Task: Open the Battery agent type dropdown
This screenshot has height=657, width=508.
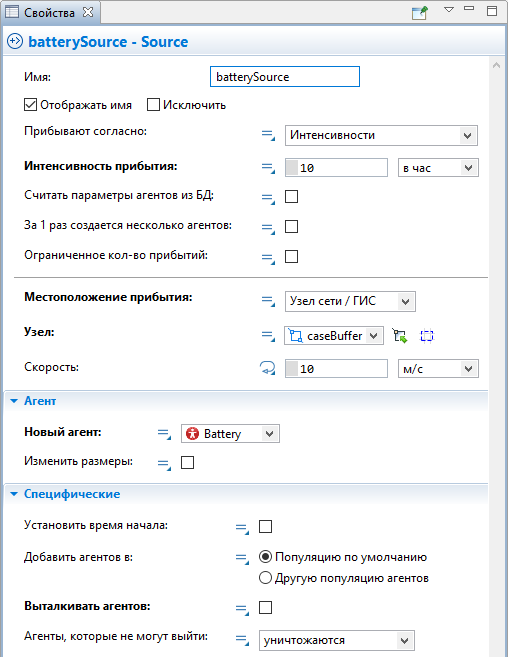Action: tap(230, 434)
